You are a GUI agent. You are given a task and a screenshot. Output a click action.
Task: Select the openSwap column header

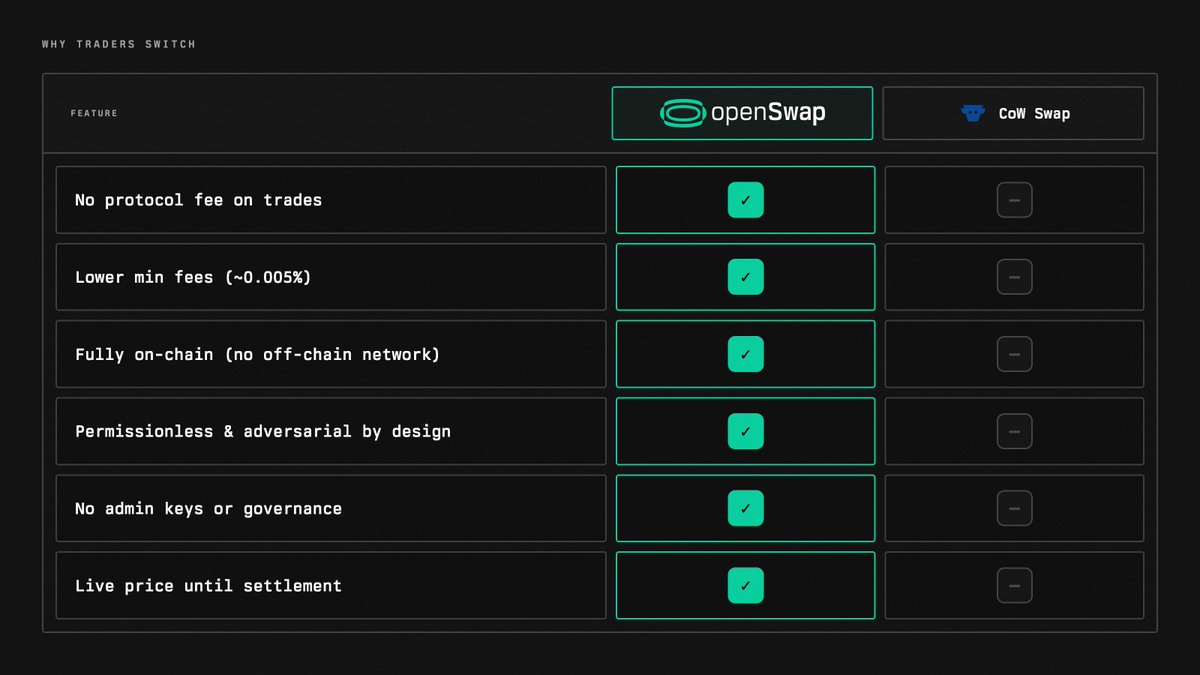point(742,113)
